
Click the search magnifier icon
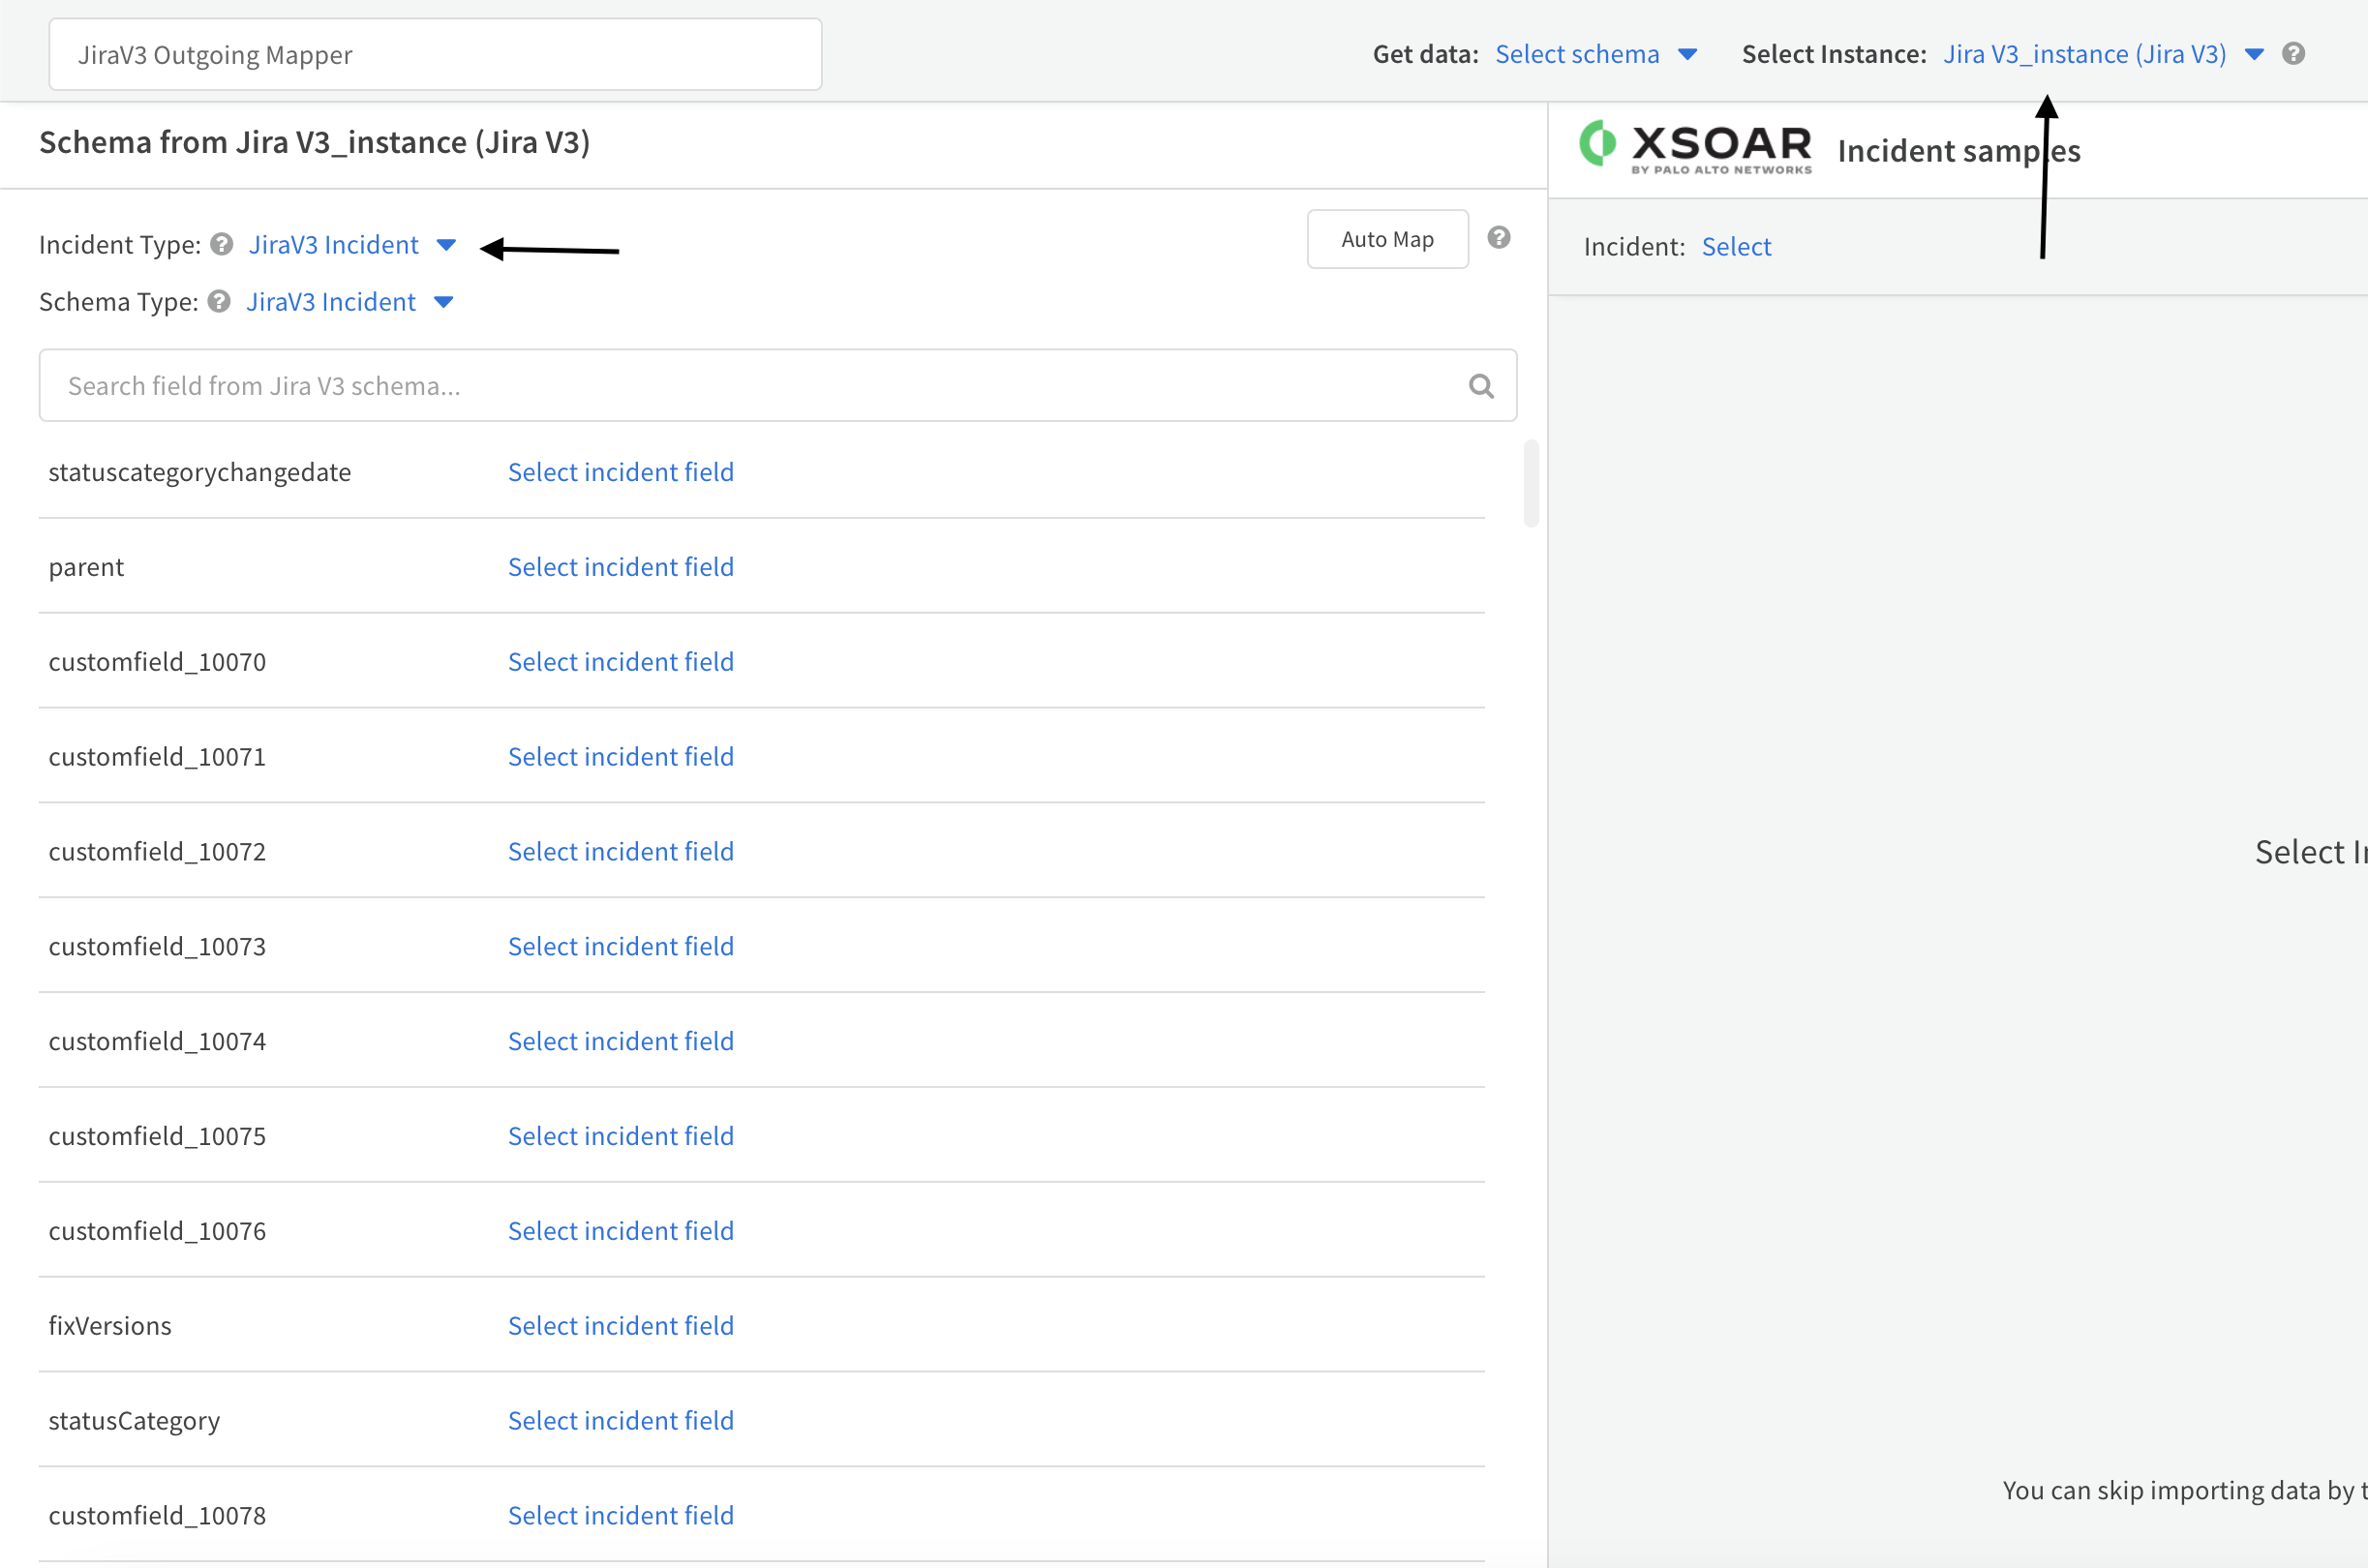(1481, 386)
